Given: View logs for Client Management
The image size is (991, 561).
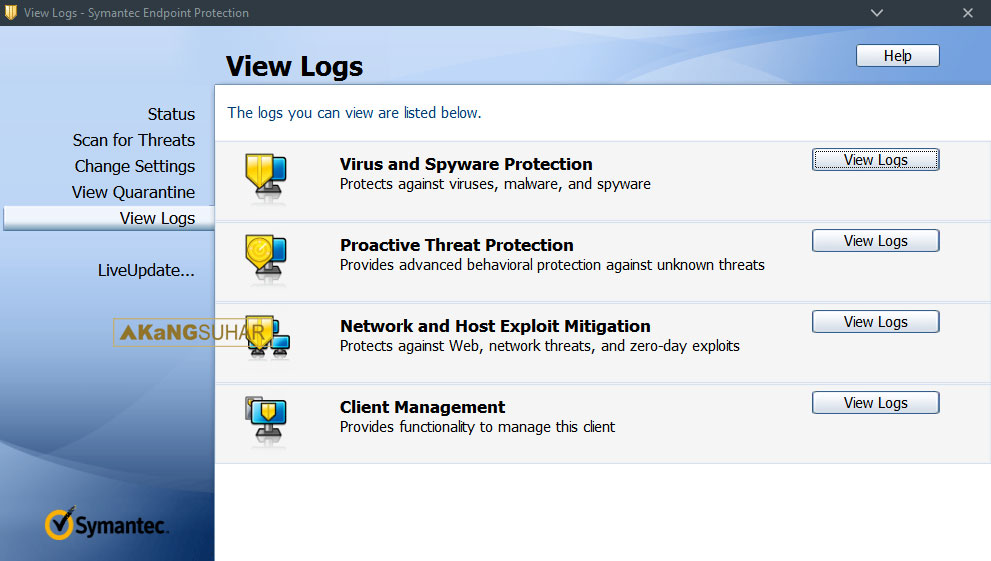Looking at the screenshot, I should coord(875,402).
